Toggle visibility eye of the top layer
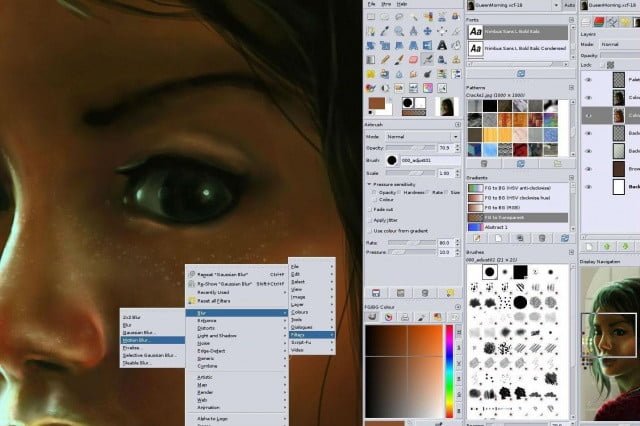 (588, 80)
